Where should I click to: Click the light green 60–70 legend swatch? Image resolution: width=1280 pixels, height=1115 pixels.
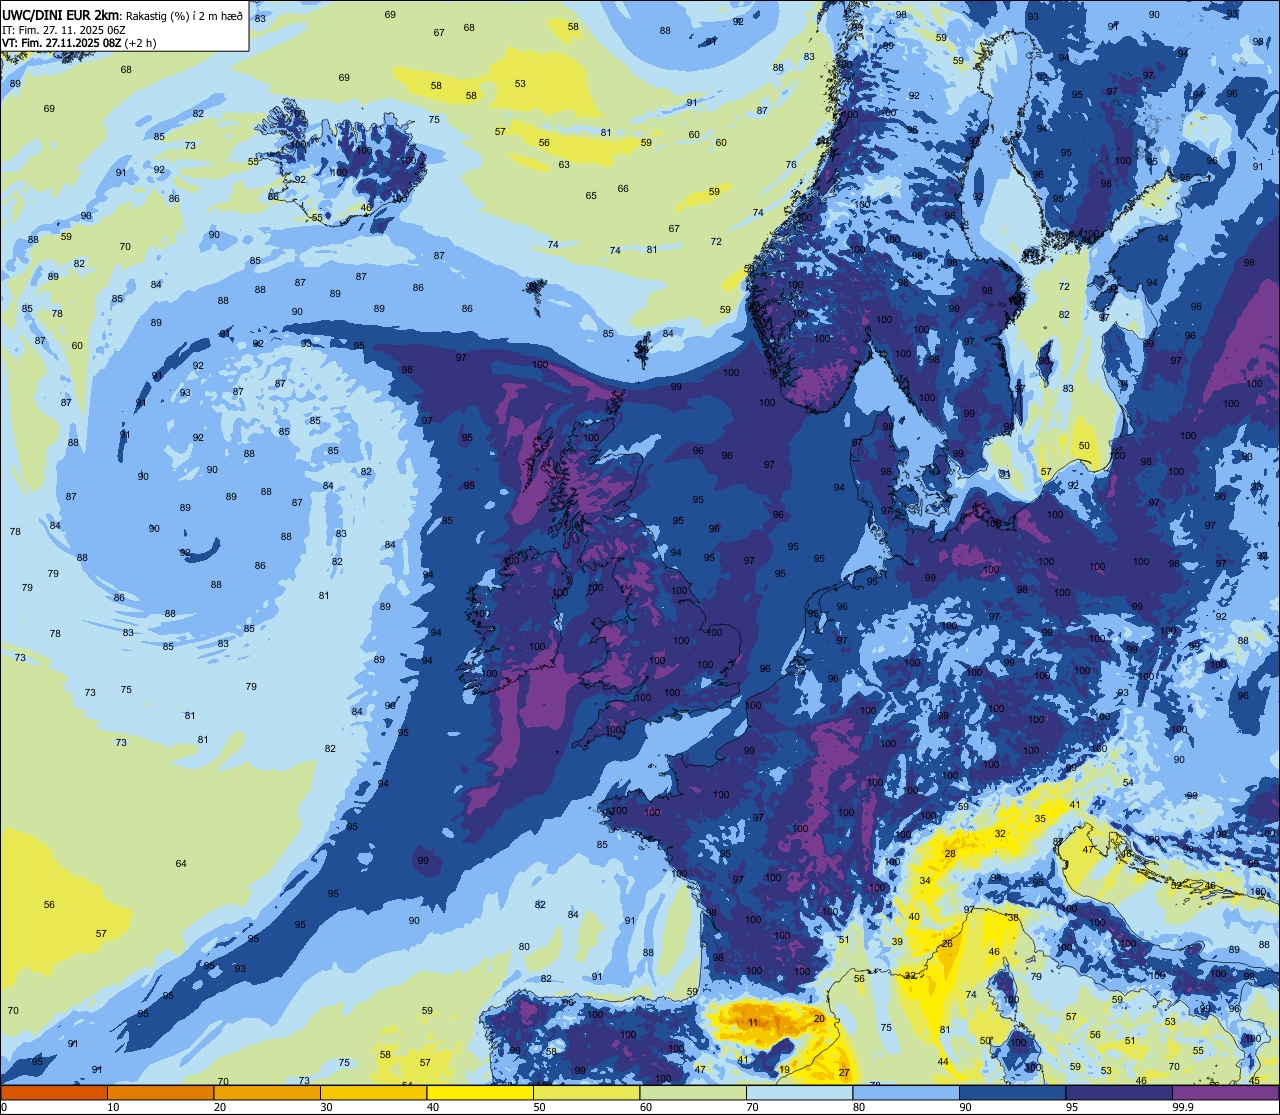(693, 1092)
